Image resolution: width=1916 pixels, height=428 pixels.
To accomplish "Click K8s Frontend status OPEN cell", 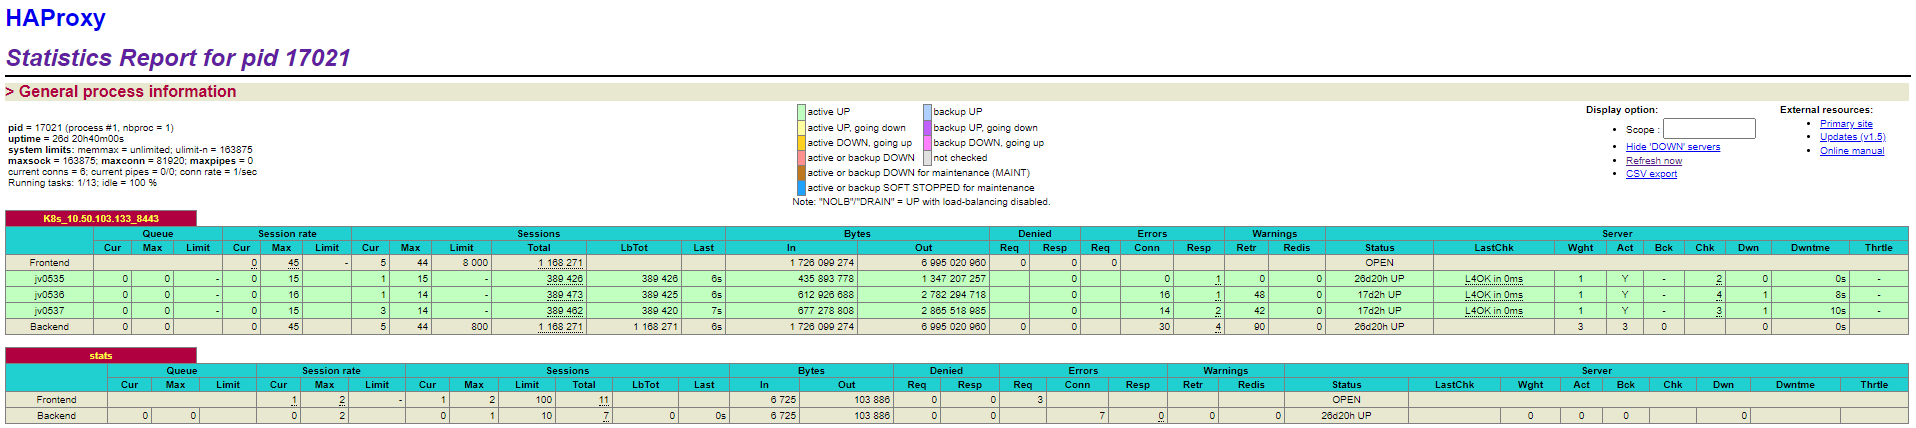I will (1379, 263).
